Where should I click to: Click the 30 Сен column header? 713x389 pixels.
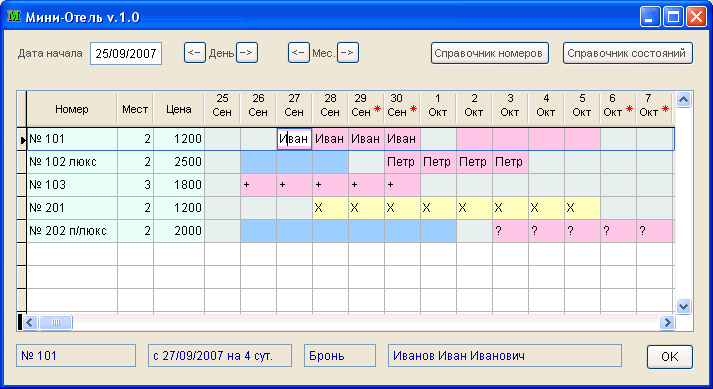pos(402,106)
